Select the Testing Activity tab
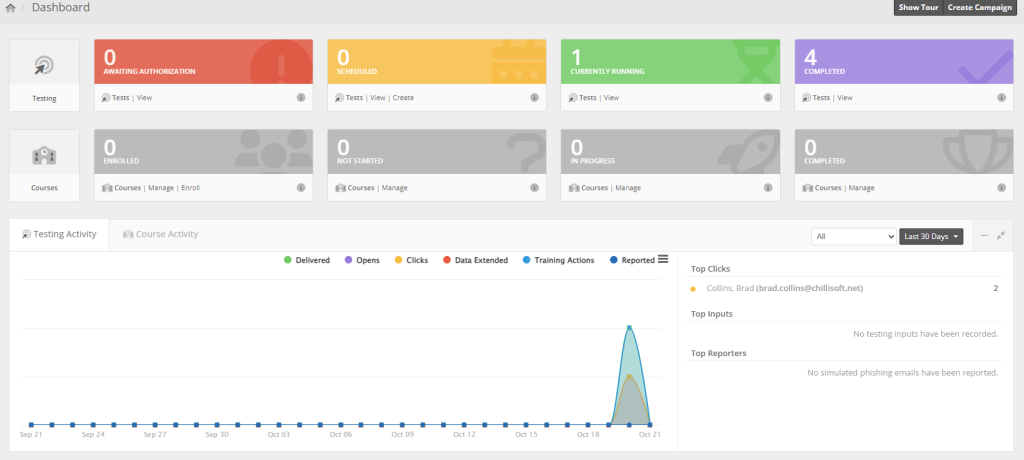 58,234
